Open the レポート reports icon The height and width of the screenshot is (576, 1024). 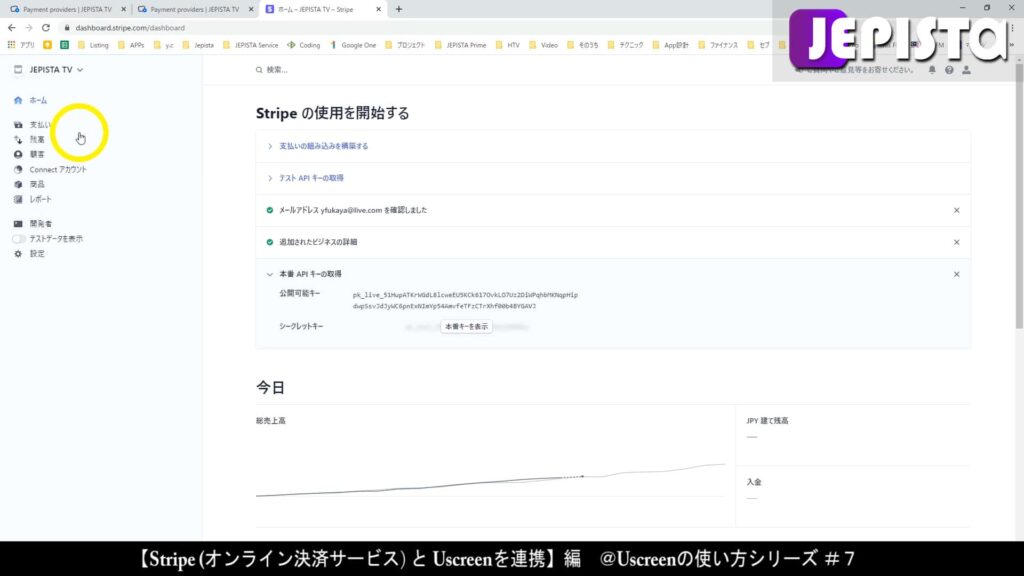[18, 200]
